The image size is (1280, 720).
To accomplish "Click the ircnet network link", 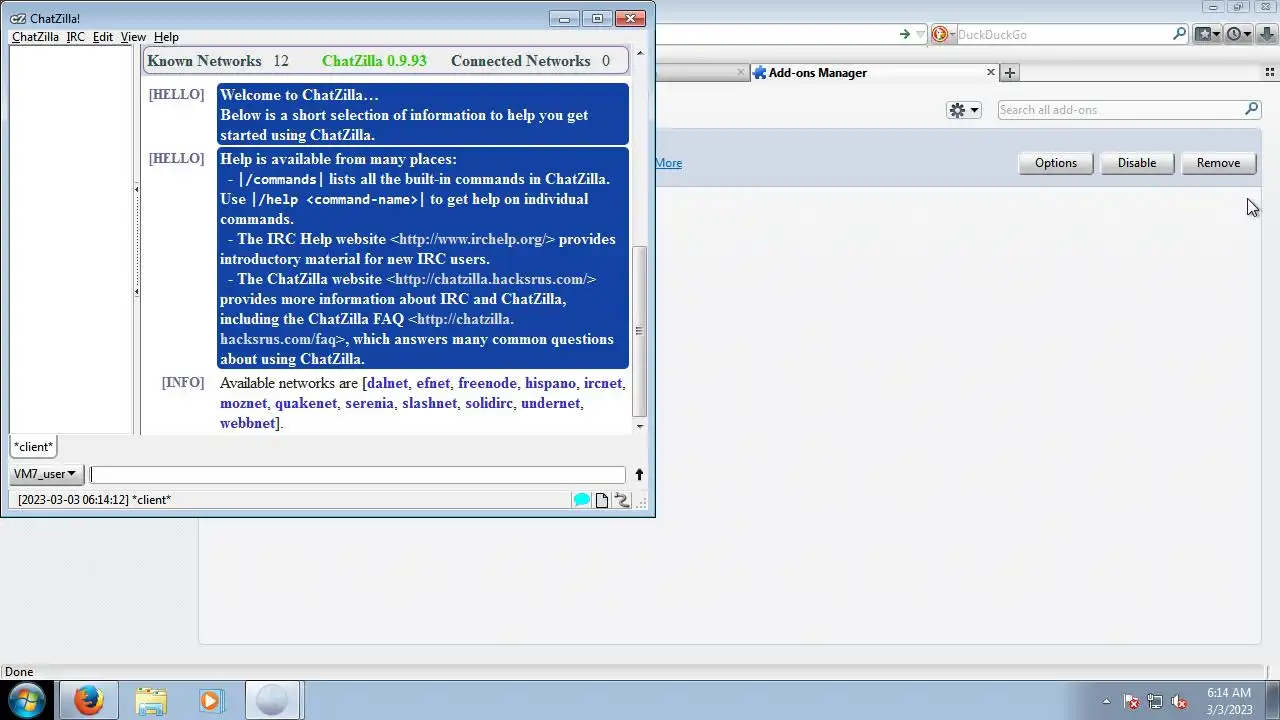I will (603, 383).
